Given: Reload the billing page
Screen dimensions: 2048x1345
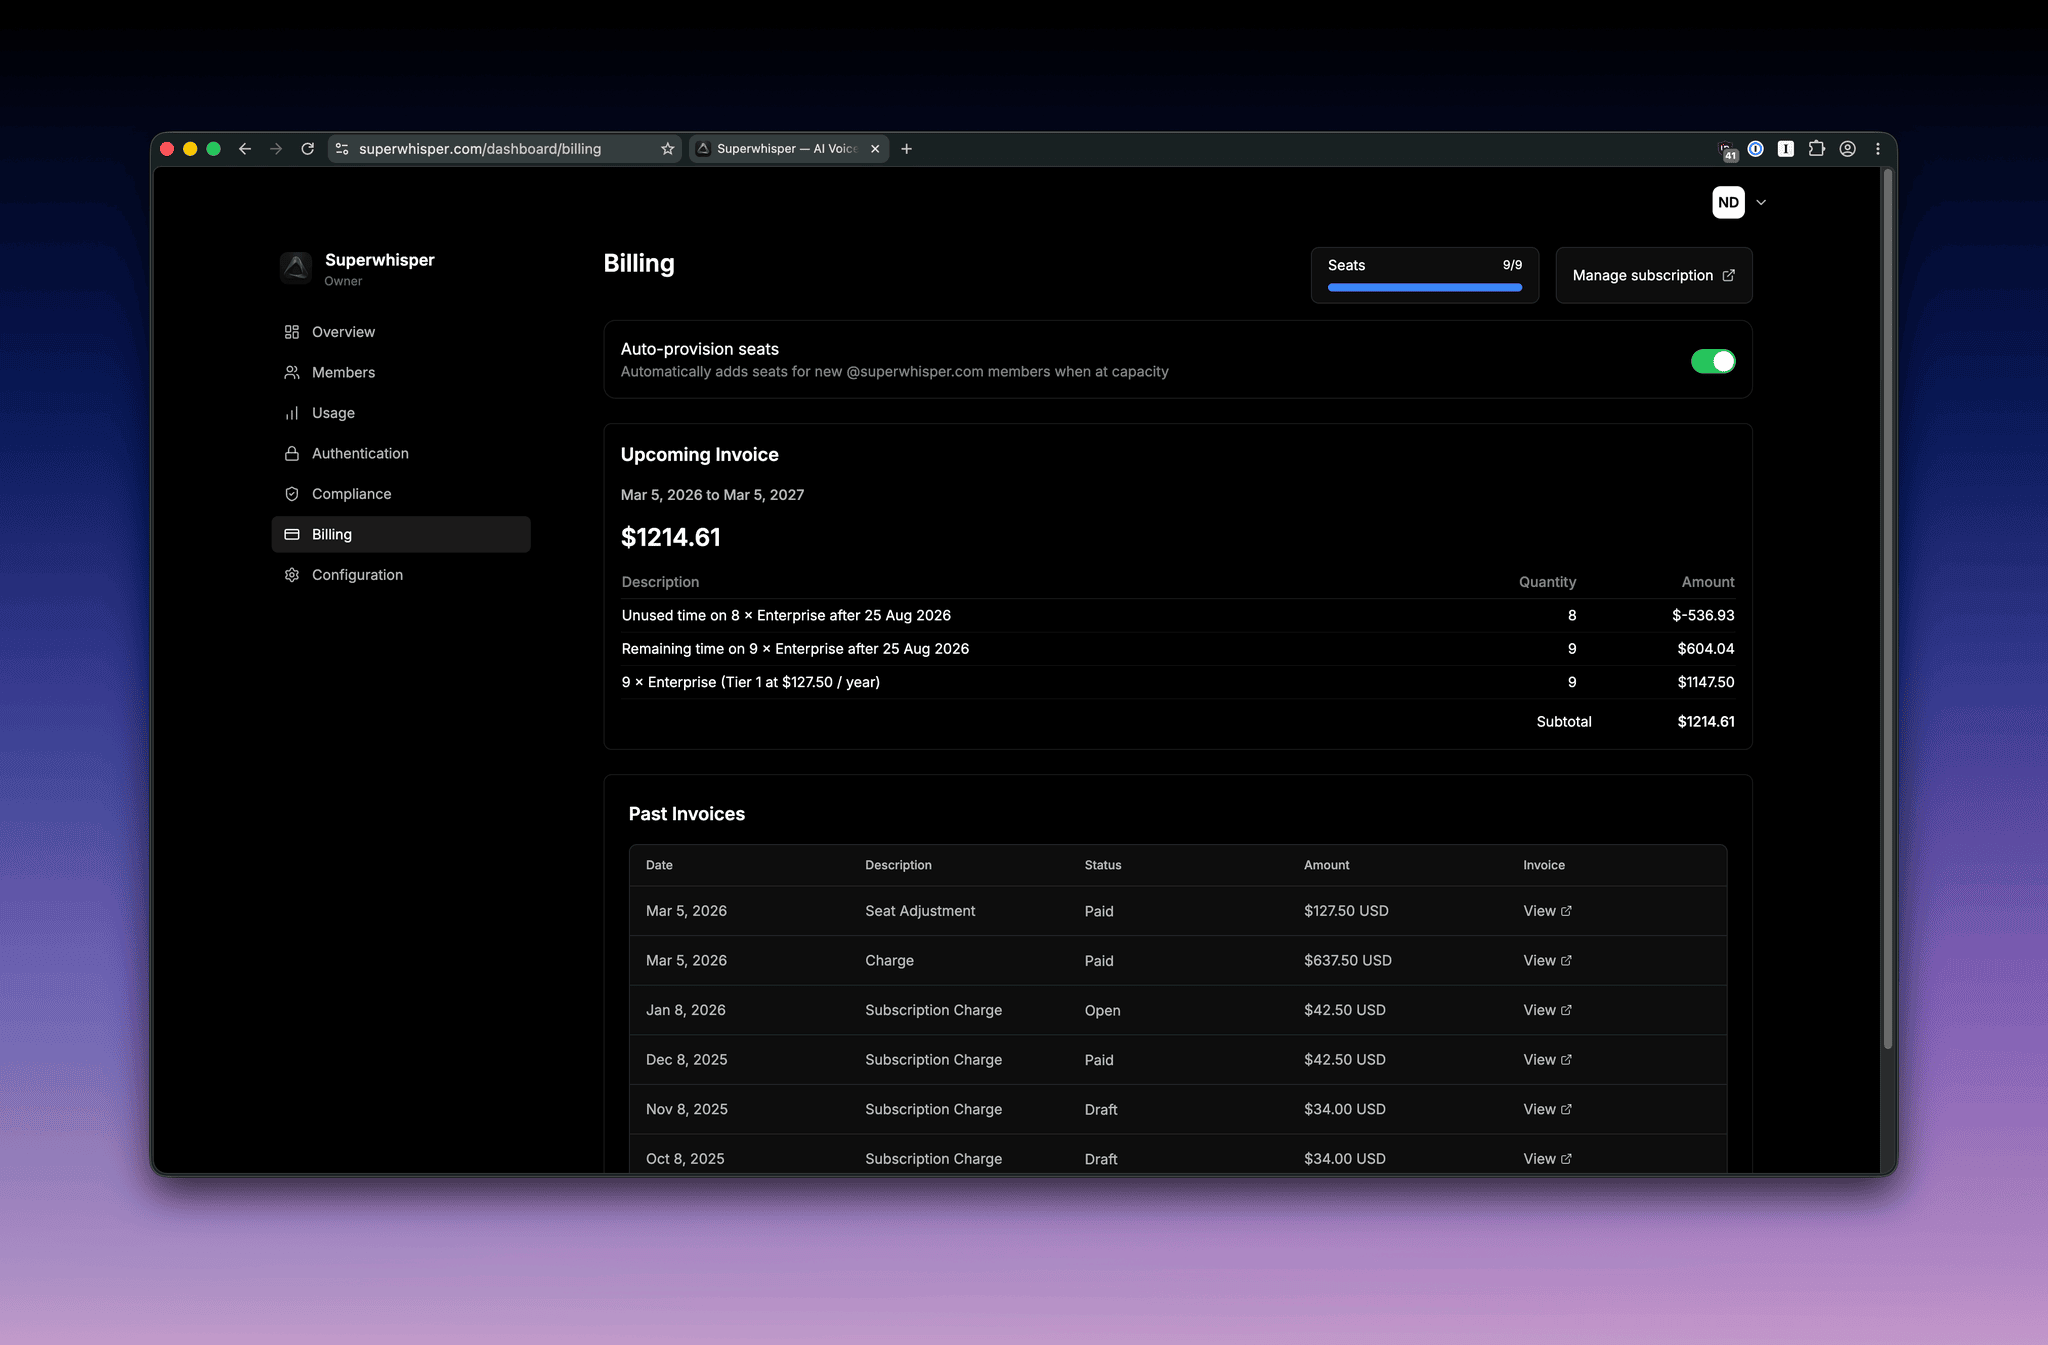Looking at the screenshot, I should point(308,149).
